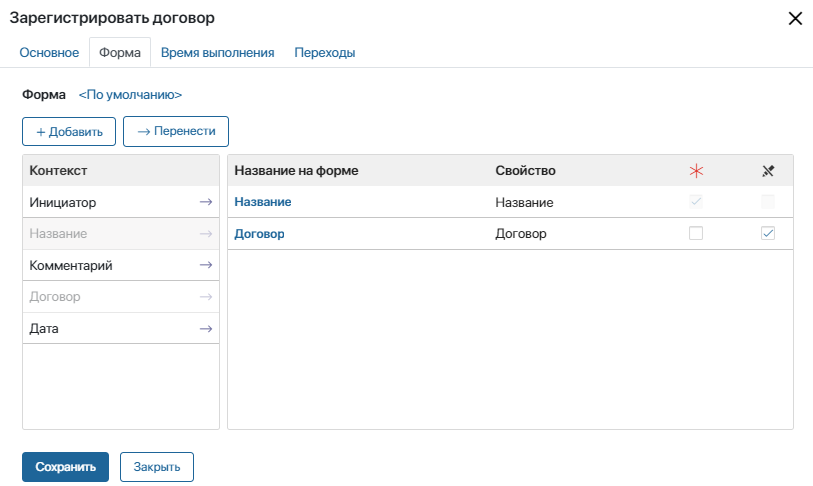The width and height of the screenshot is (813, 486).
Task: Click the arrow icon next to Комментарий
Action: click(206, 265)
